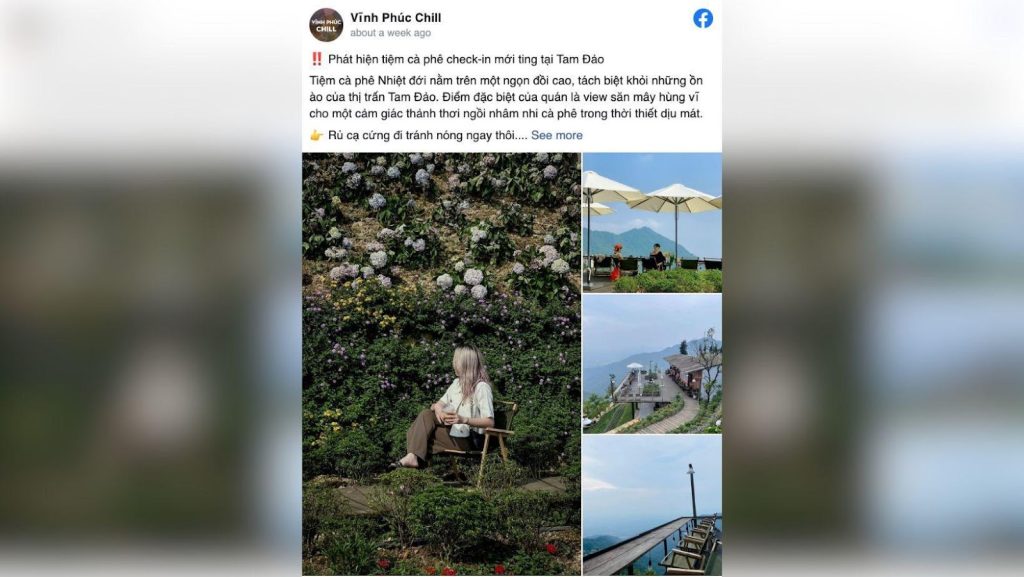
Task: Click the paragraph starting "Tiệm cà phê Nhiệt đới"
Action: [506, 97]
